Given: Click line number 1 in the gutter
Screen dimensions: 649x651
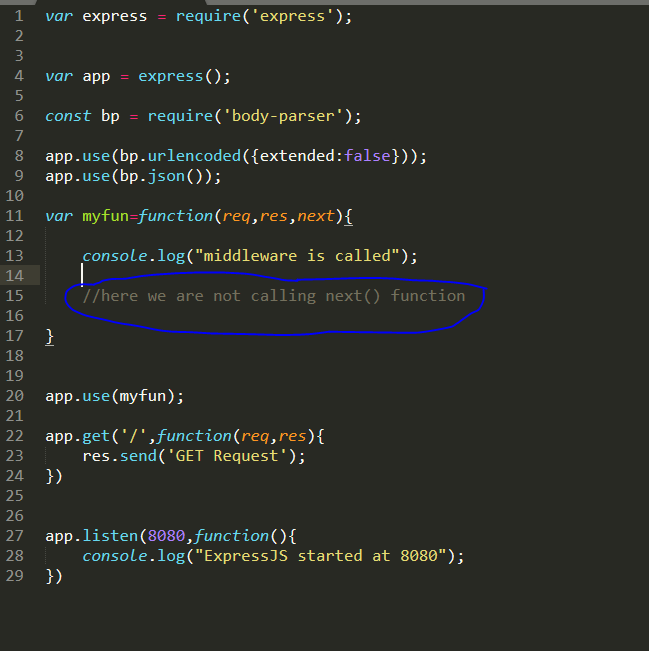Looking at the screenshot, I should click(19, 16).
